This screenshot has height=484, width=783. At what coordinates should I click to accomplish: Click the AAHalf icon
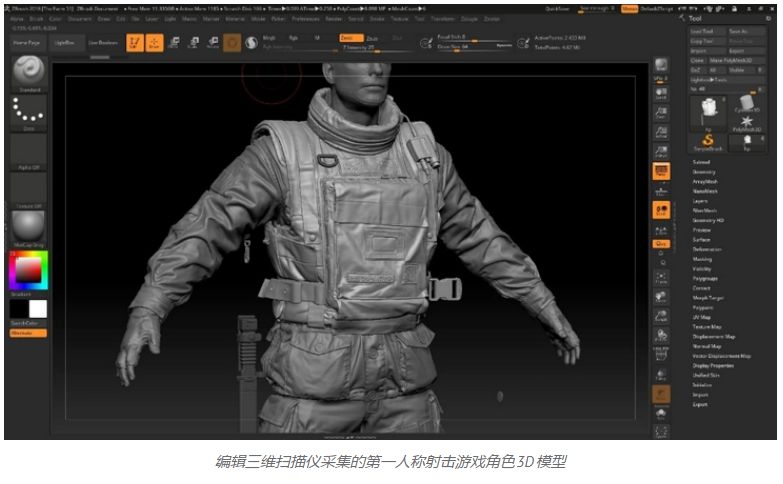tap(661, 151)
